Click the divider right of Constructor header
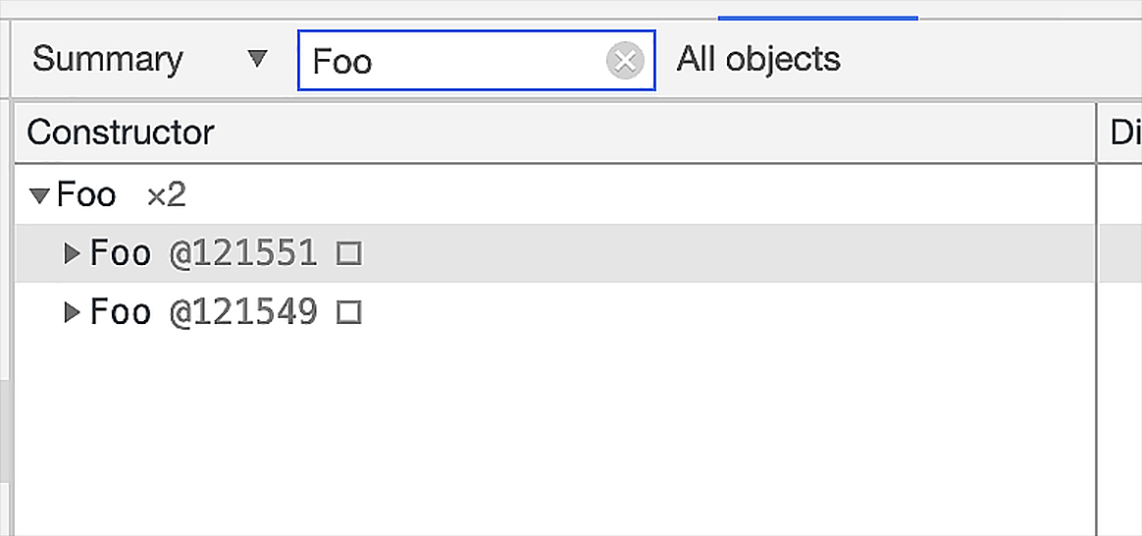Image resolution: width=1142 pixels, height=536 pixels. pyautogui.click(x=1097, y=132)
